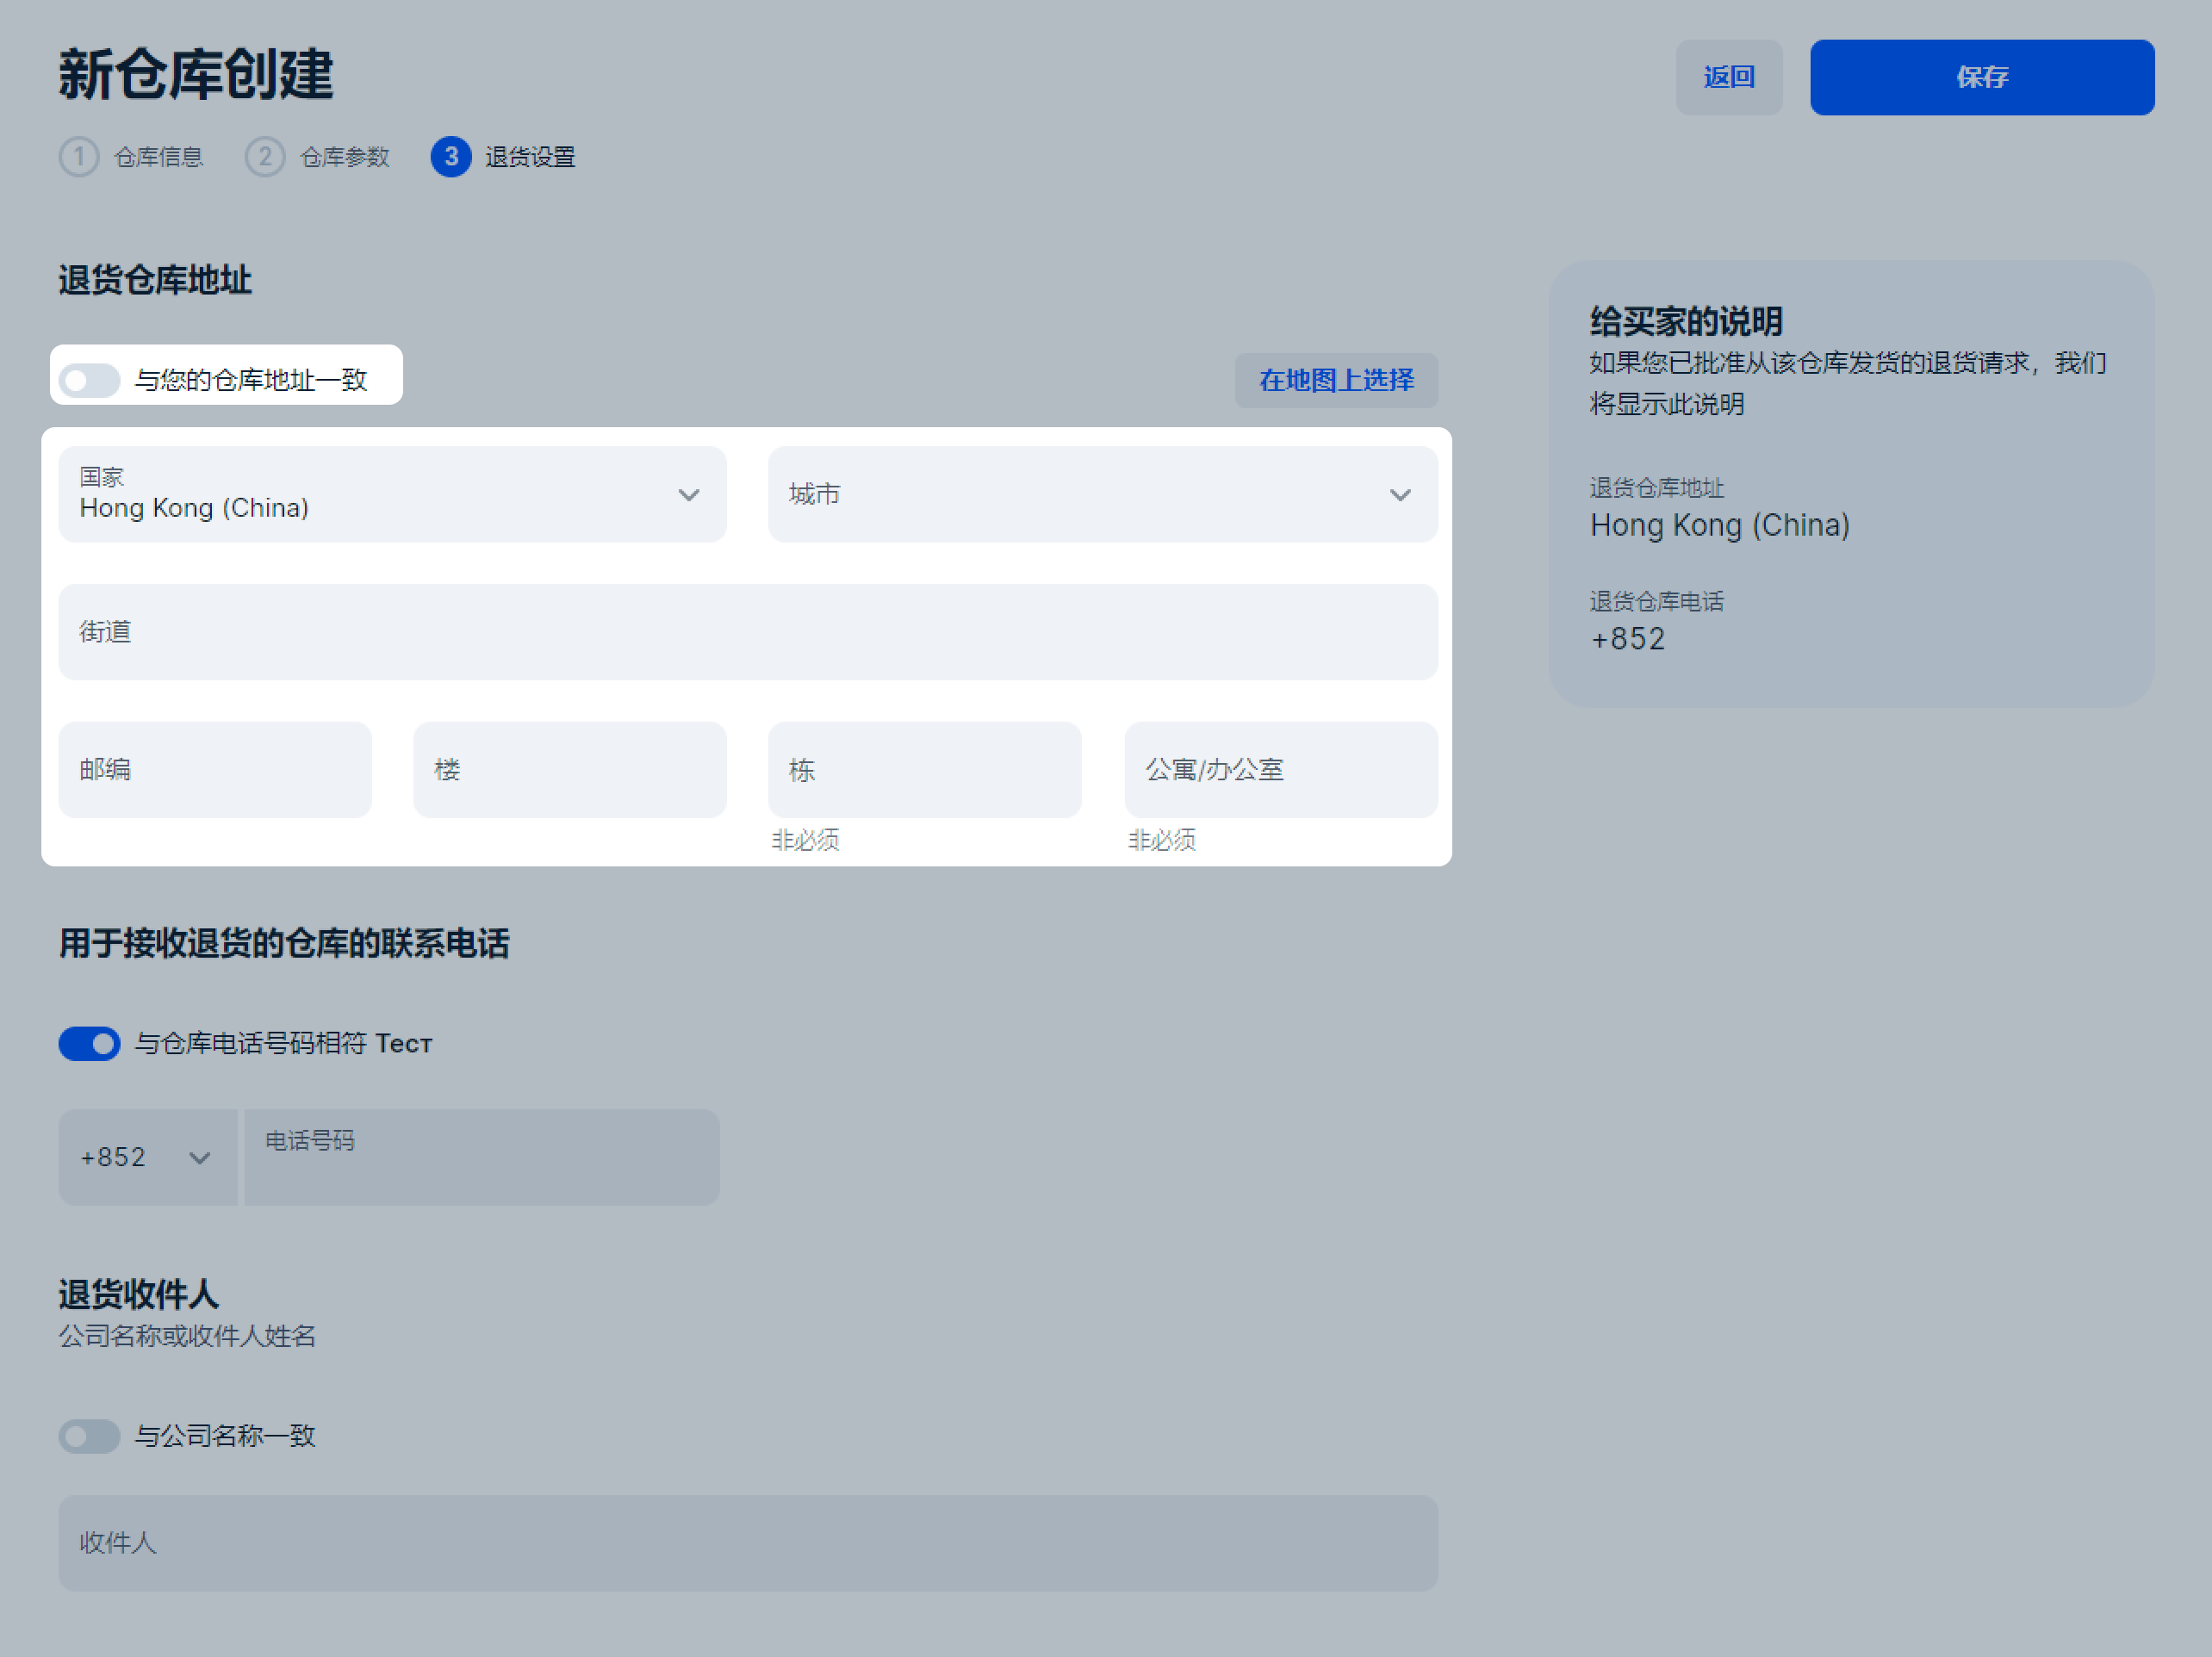
Task: Click the step 2 circle icon
Action: (265, 157)
